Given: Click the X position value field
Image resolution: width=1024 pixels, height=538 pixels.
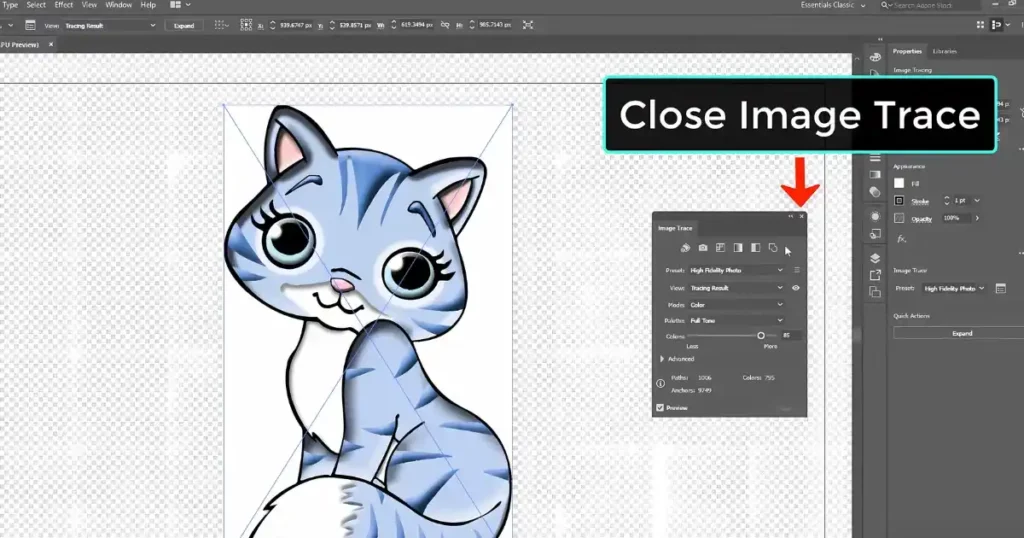Looking at the screenshot, I should 298,25.
